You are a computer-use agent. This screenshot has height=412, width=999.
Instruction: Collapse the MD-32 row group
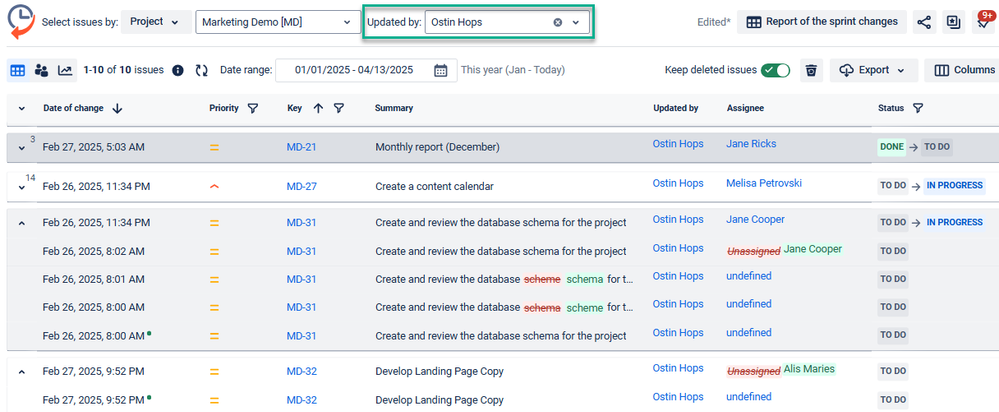click(x=22, y=372)
